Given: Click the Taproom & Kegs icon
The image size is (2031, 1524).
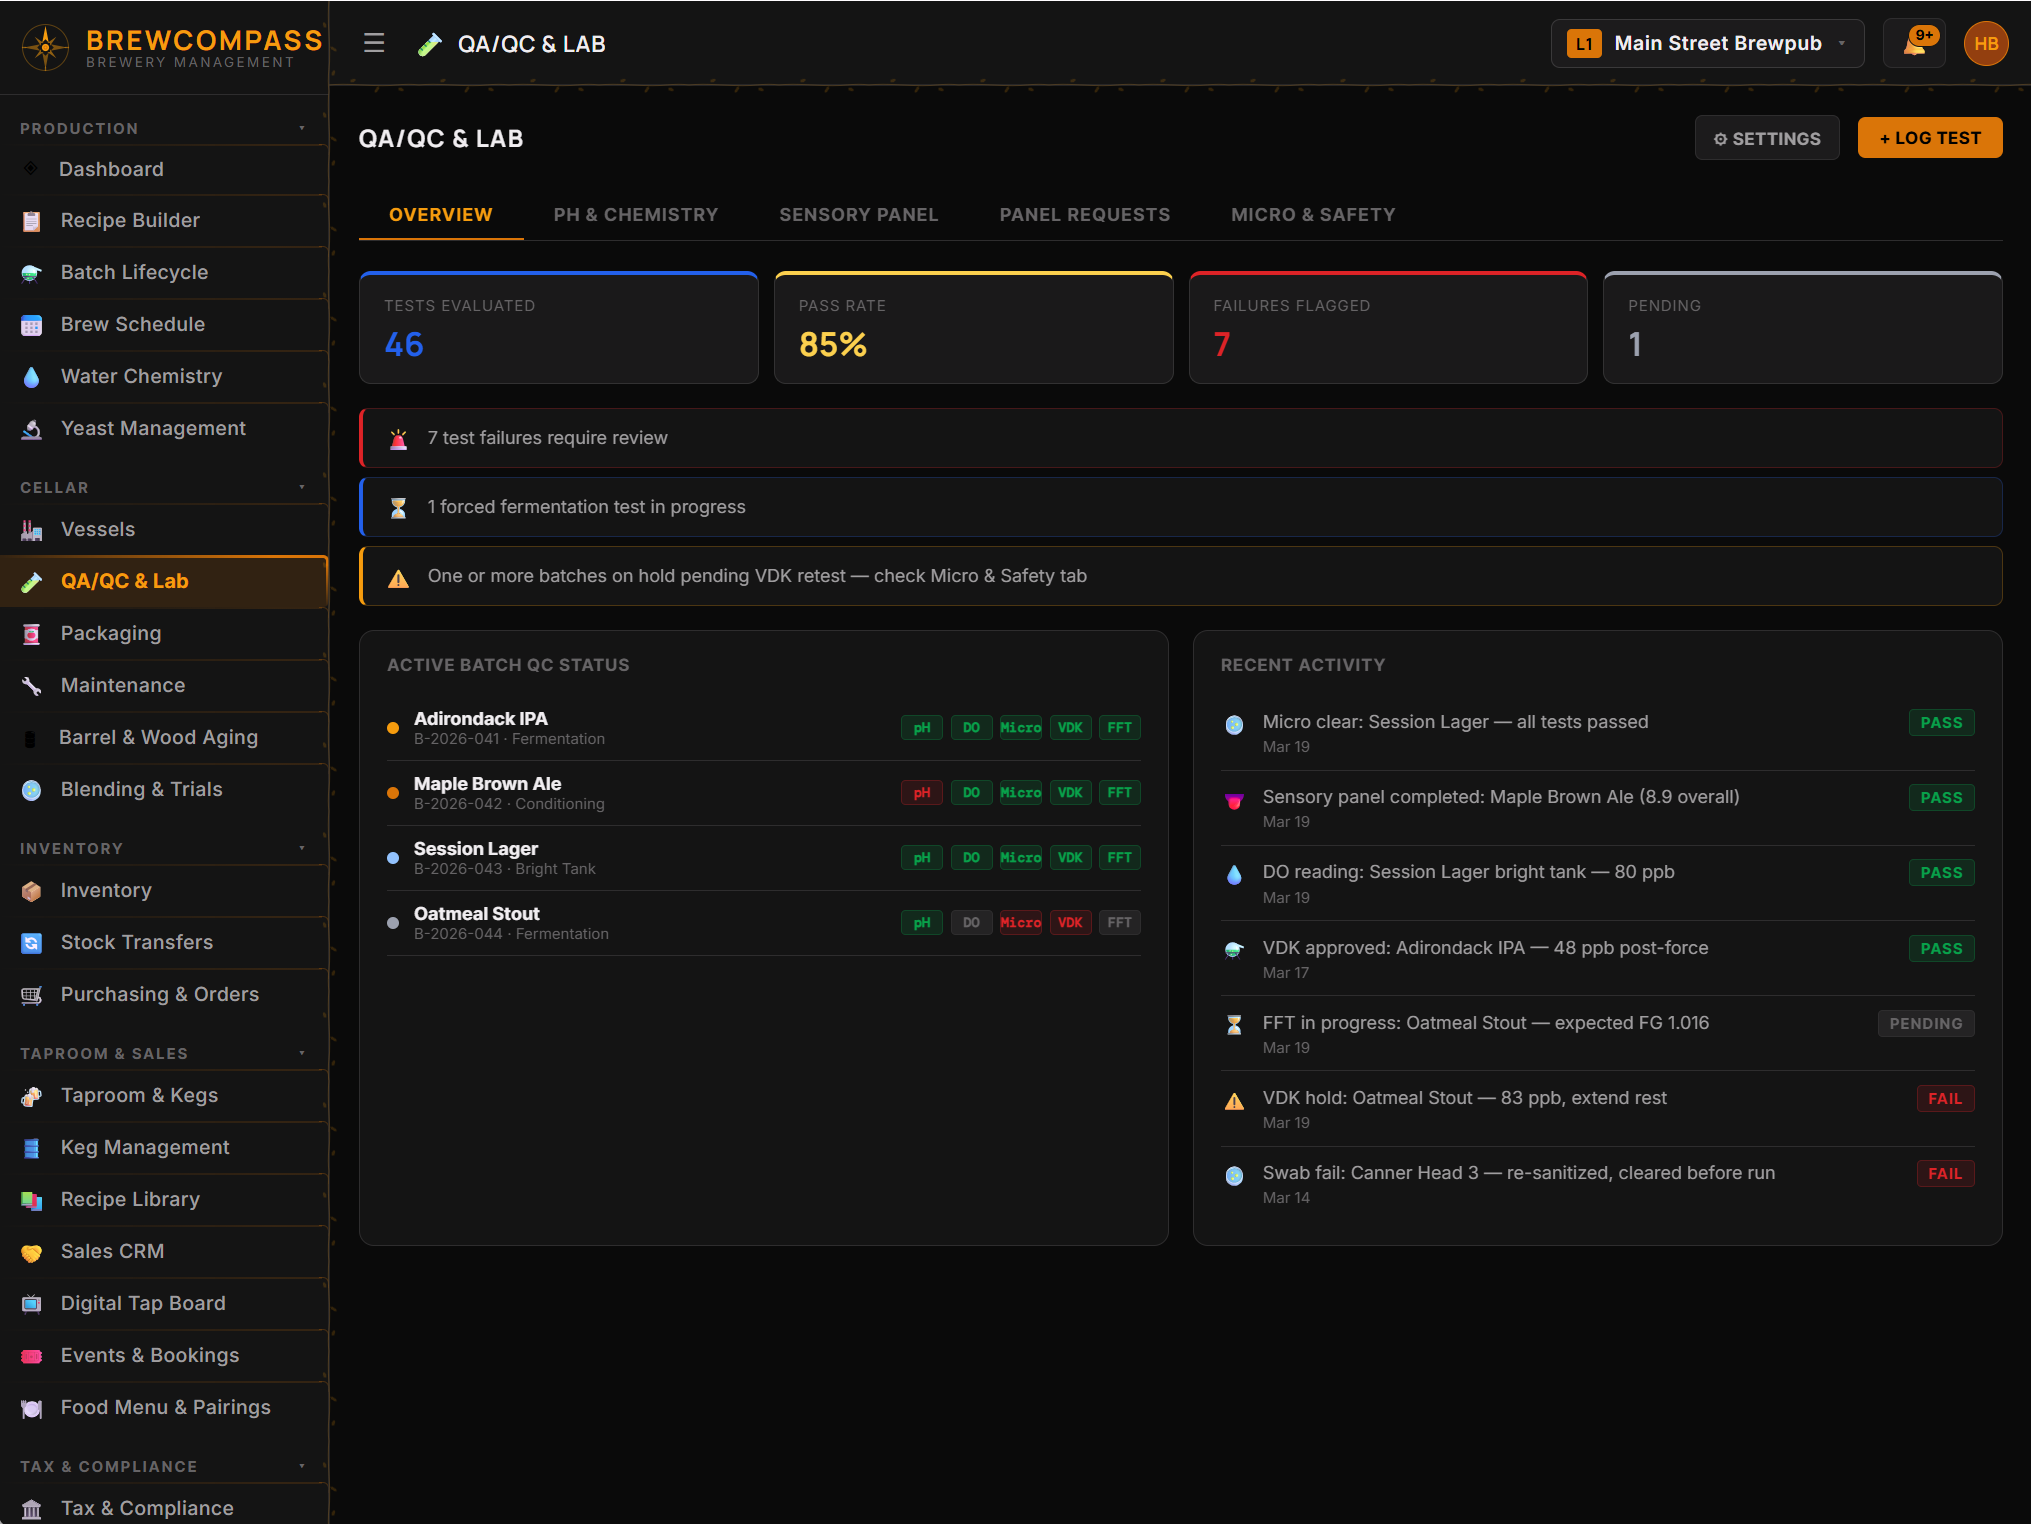Looking at the screenshot, I should 32,1096.
